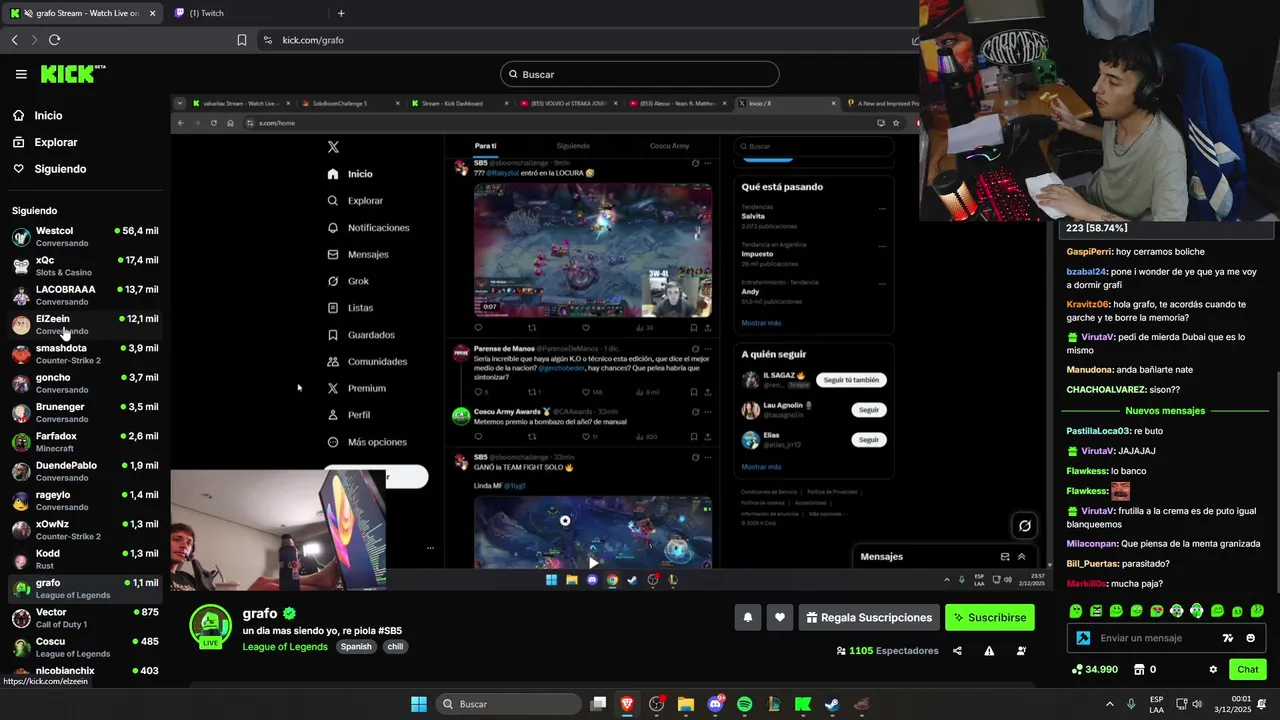Click Regala Suscripciones button
The width and height of the screenshot is (1280, 720).
[869, 618]
